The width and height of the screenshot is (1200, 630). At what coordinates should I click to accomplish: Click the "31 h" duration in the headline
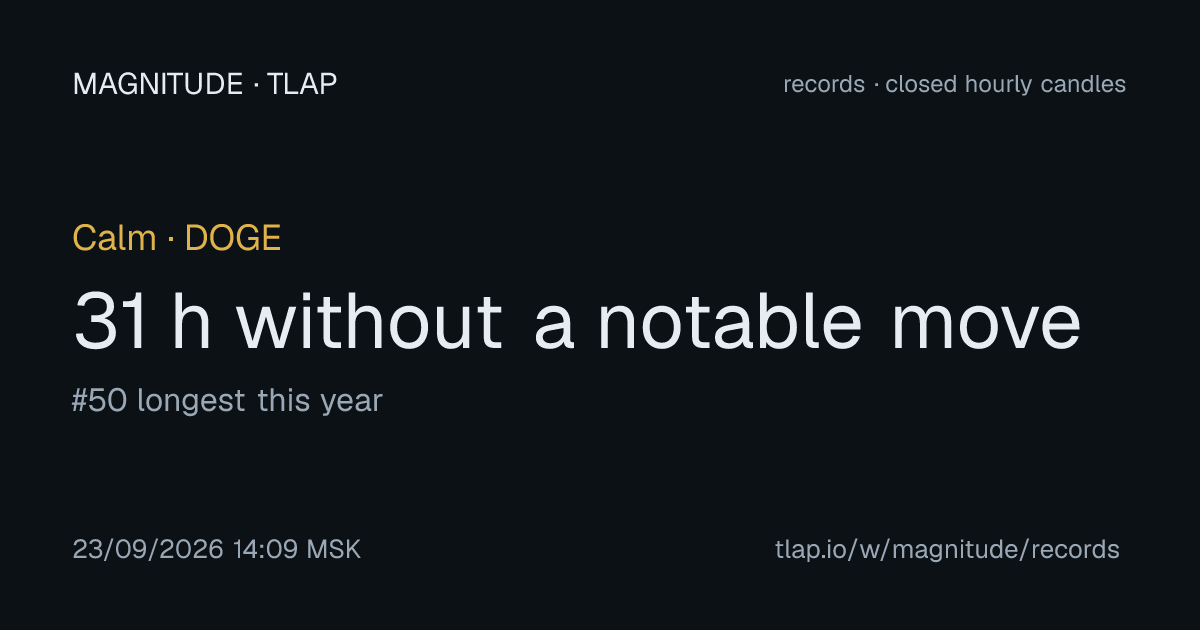pyautogui.click(x=143, y=322)
